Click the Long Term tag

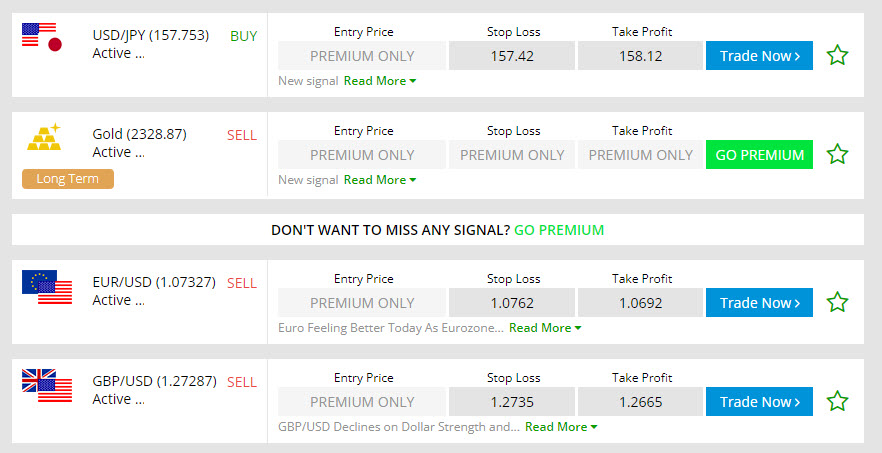pyautogui.click(x=68, y=179)
